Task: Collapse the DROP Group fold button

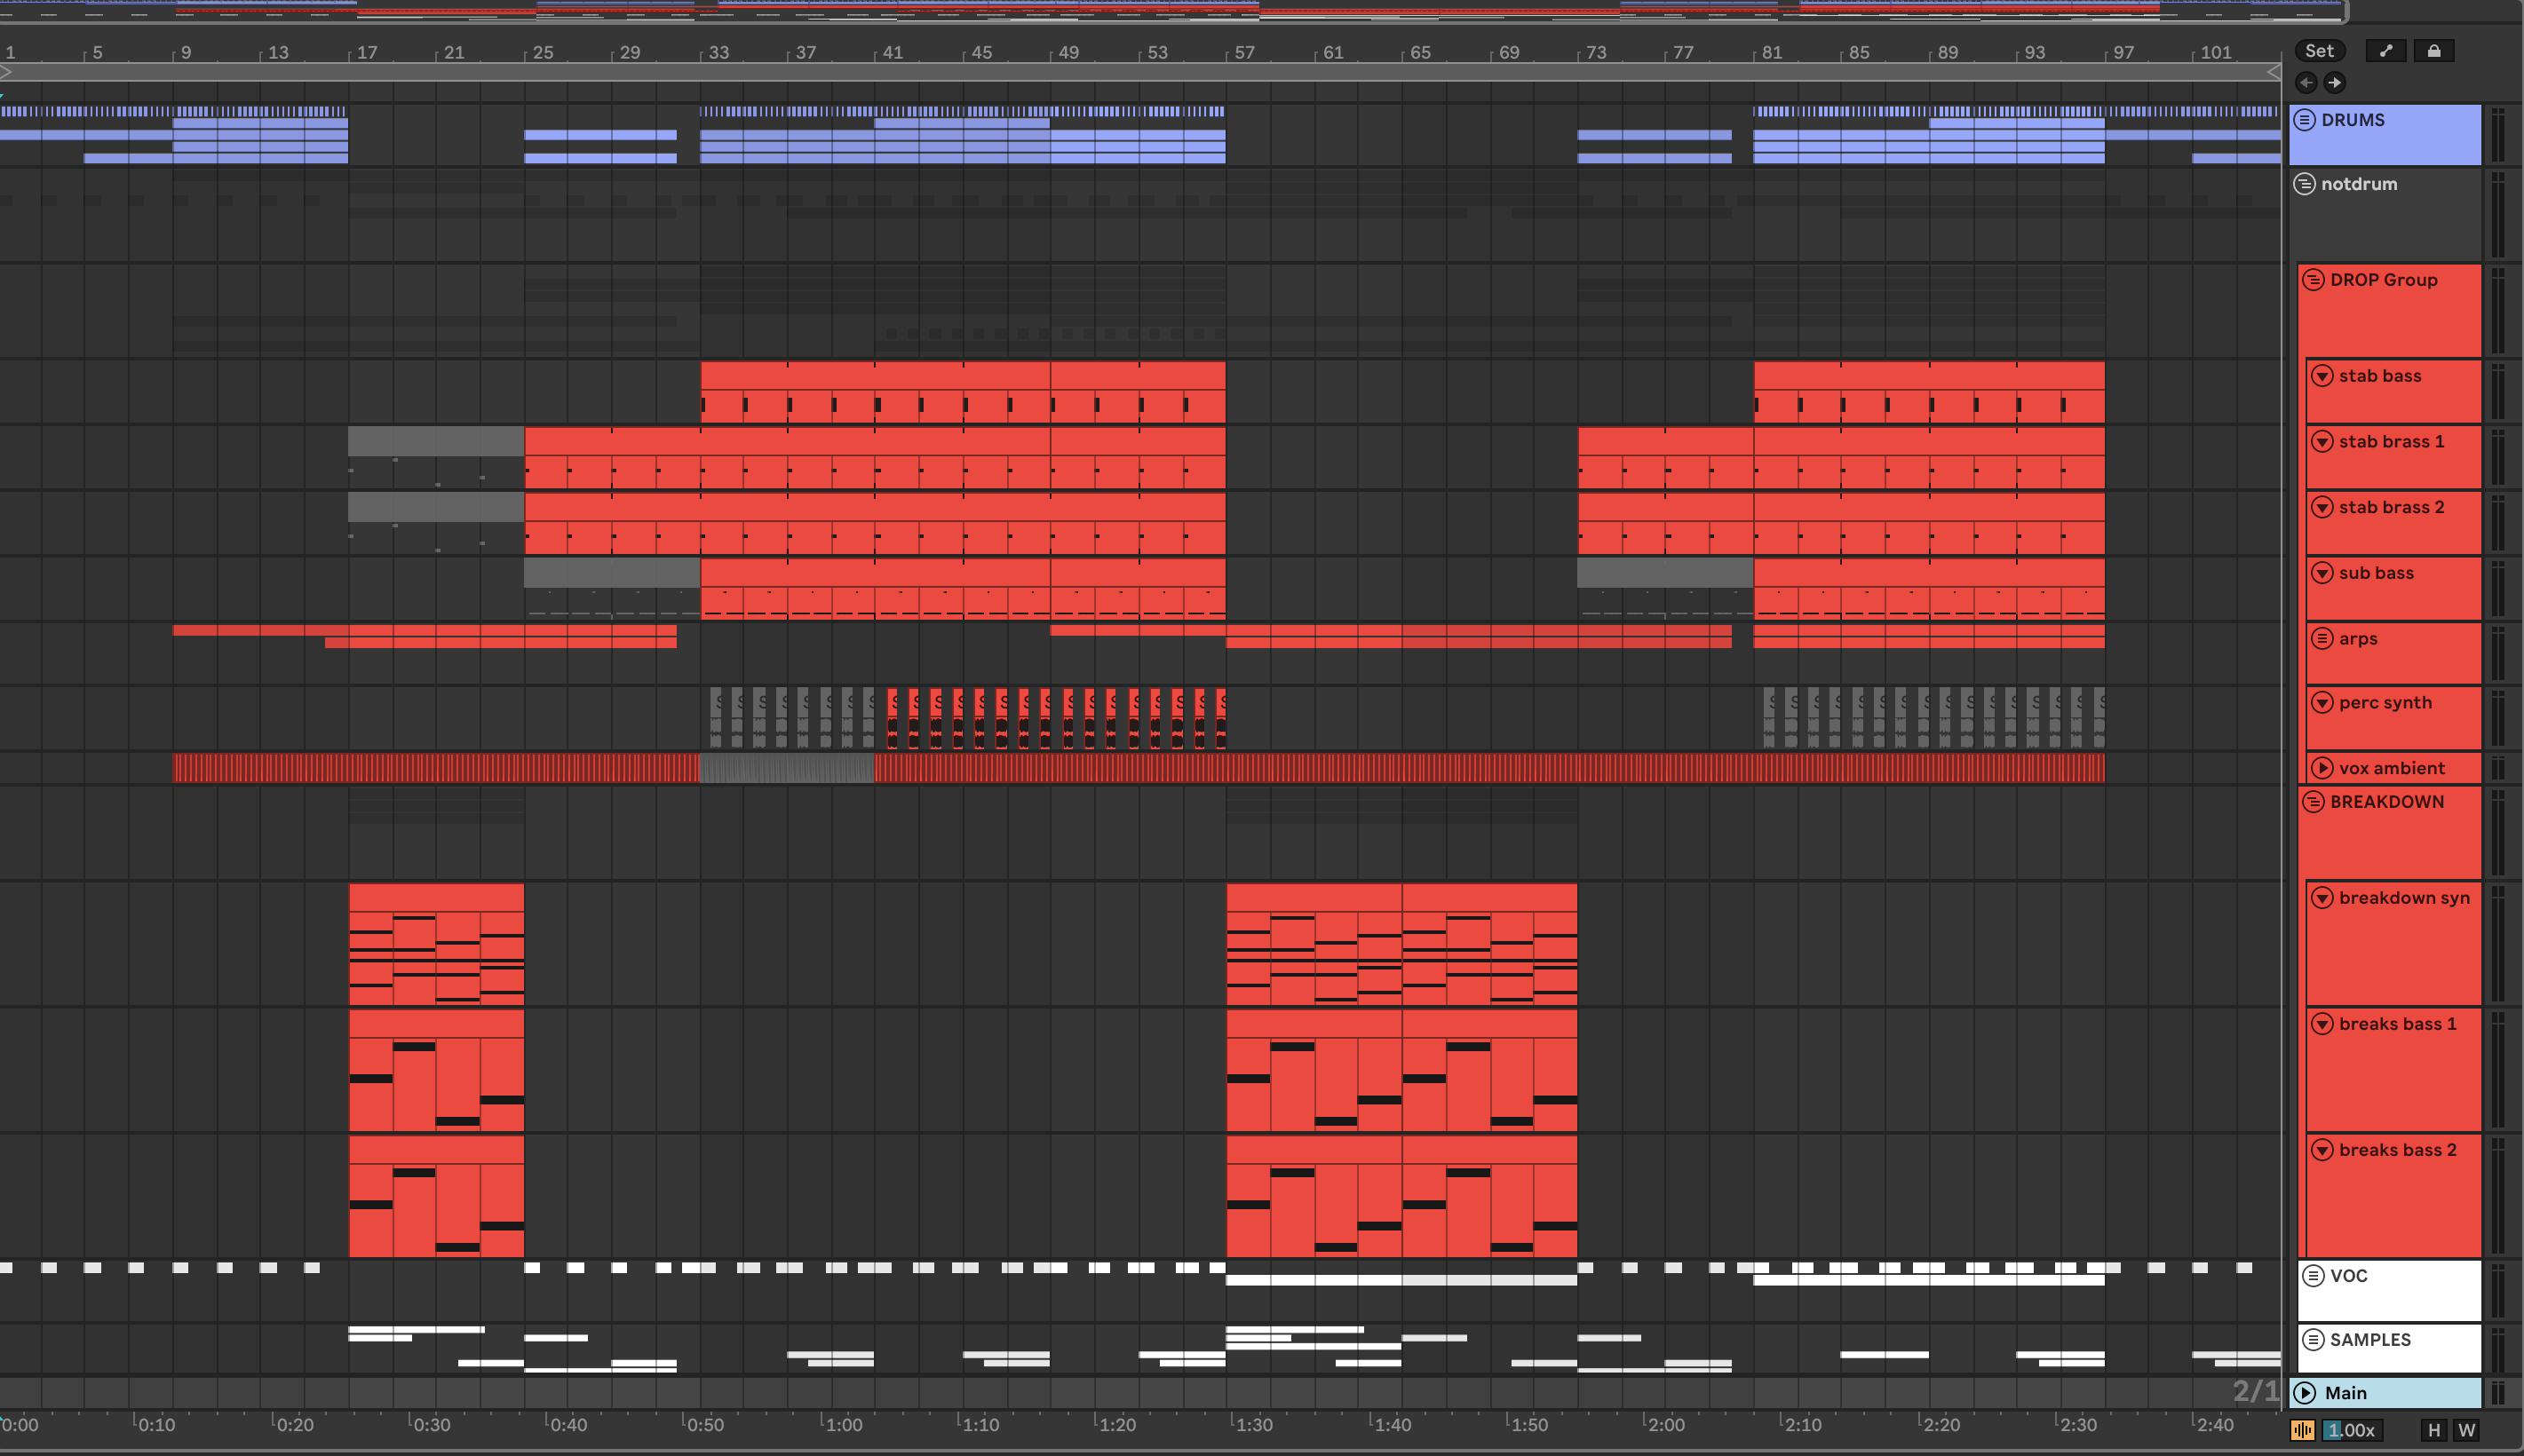Action: pyautogui.click(x=2313, y=280)
